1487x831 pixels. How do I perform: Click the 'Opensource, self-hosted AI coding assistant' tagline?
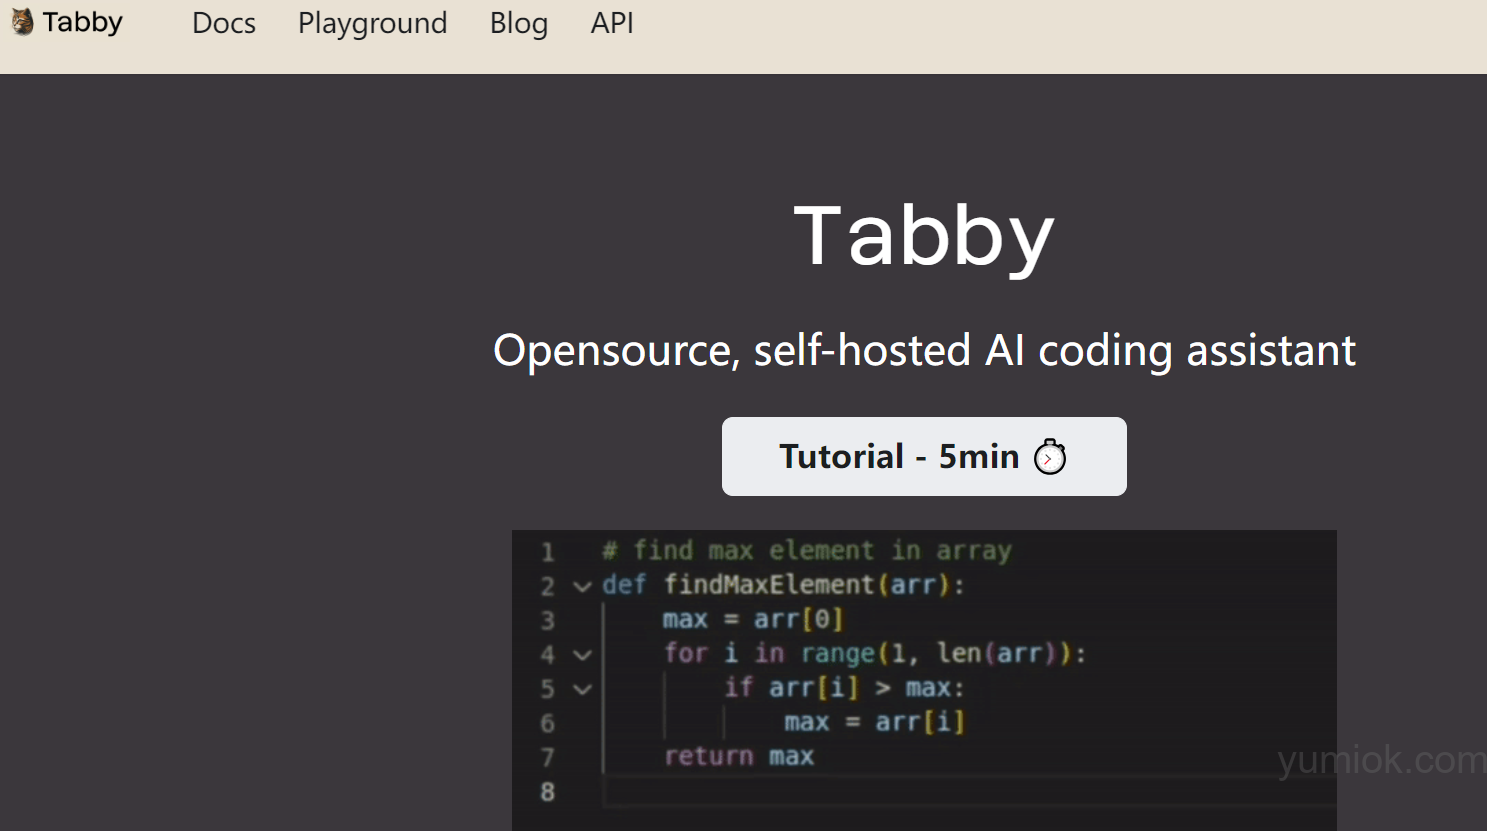coord(924,351)
